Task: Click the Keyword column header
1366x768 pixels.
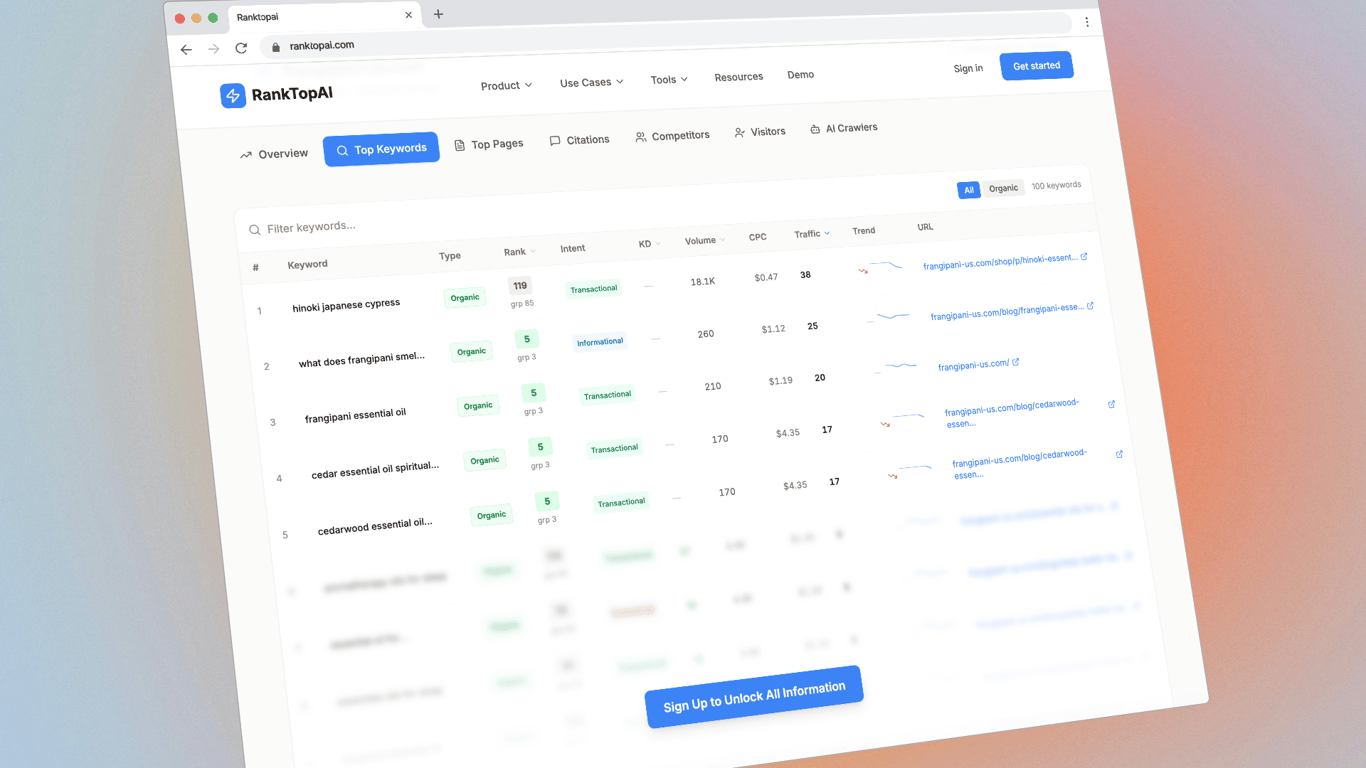Action: coord(307,265)
